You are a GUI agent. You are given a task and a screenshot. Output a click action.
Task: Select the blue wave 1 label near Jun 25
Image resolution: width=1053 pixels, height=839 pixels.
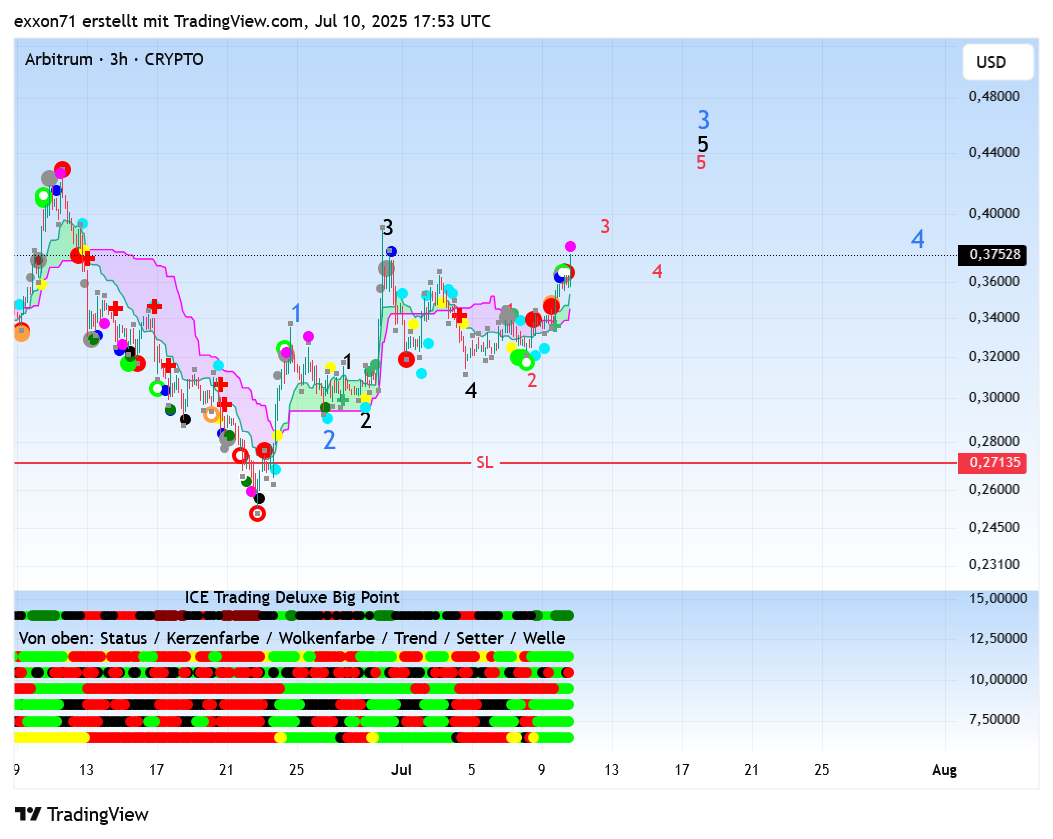coord(296,313)
